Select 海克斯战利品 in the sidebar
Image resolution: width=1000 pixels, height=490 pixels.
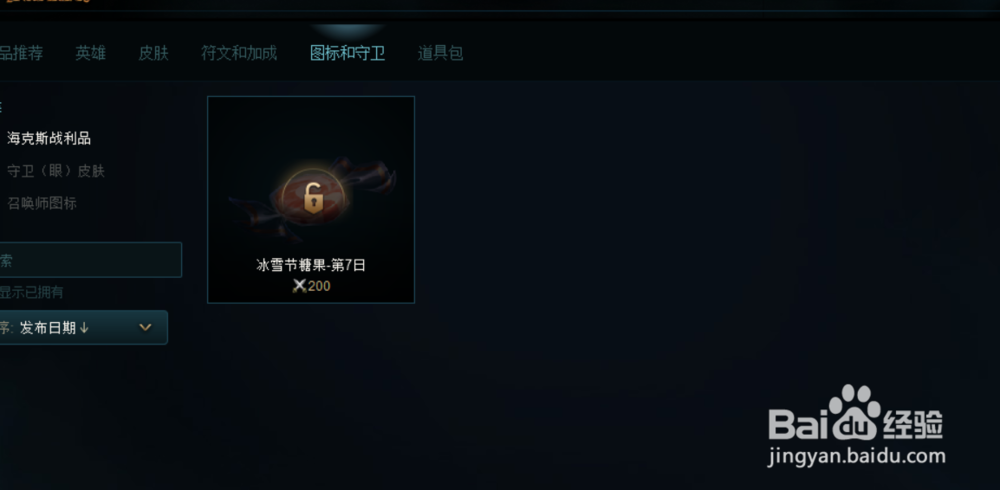[49, 138]
